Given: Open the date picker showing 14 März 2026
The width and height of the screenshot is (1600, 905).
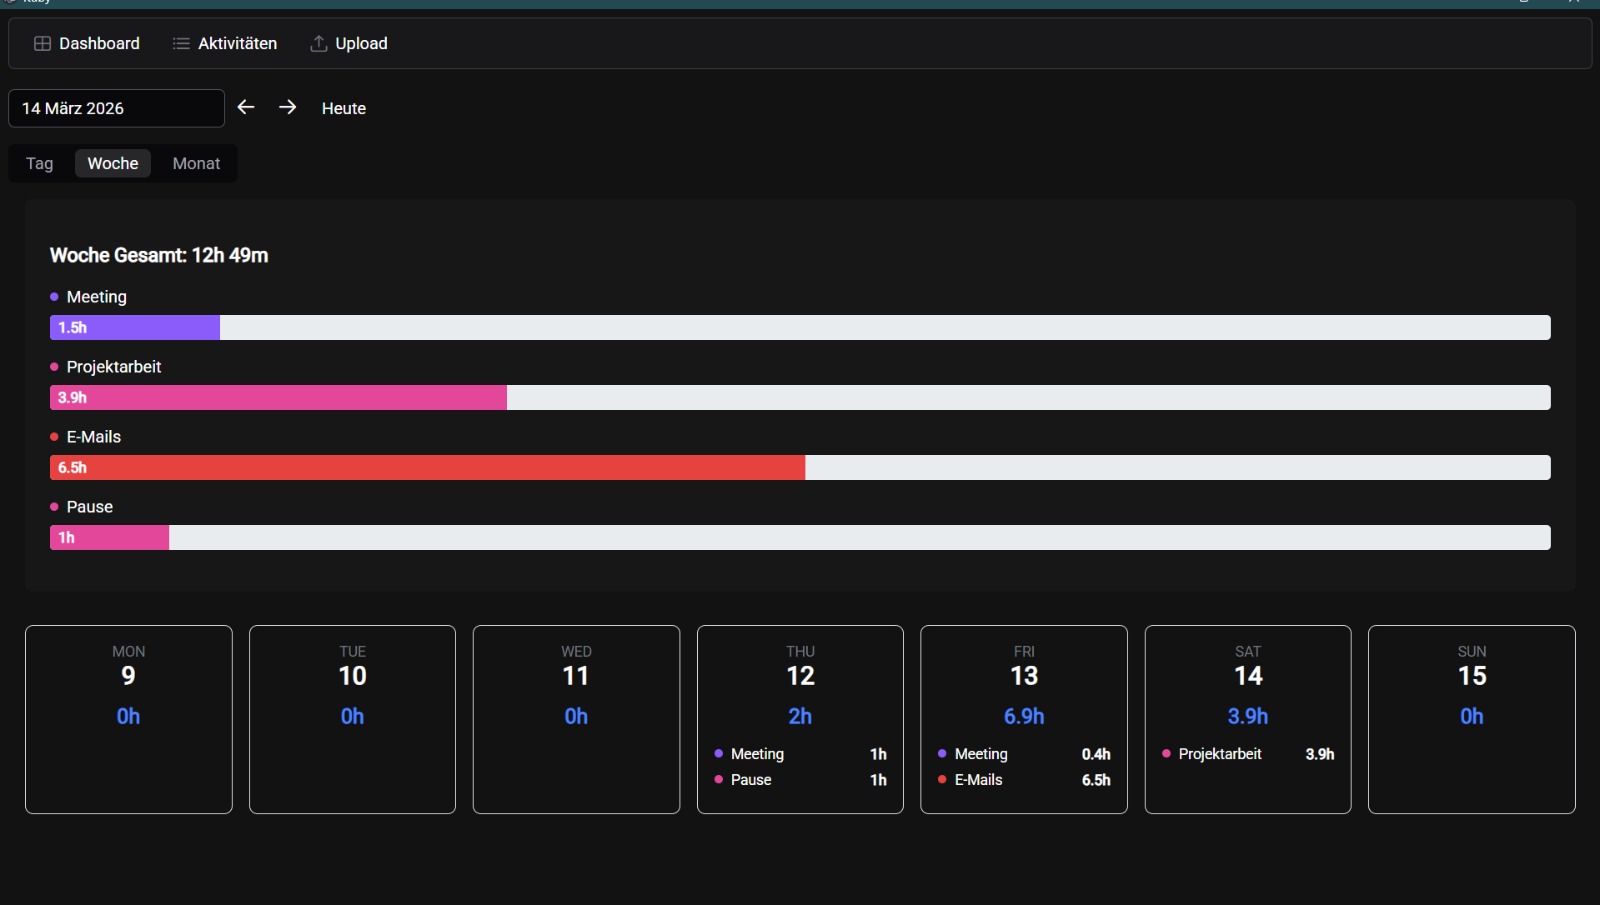Looking at the screenshot, I should [116, 108].
